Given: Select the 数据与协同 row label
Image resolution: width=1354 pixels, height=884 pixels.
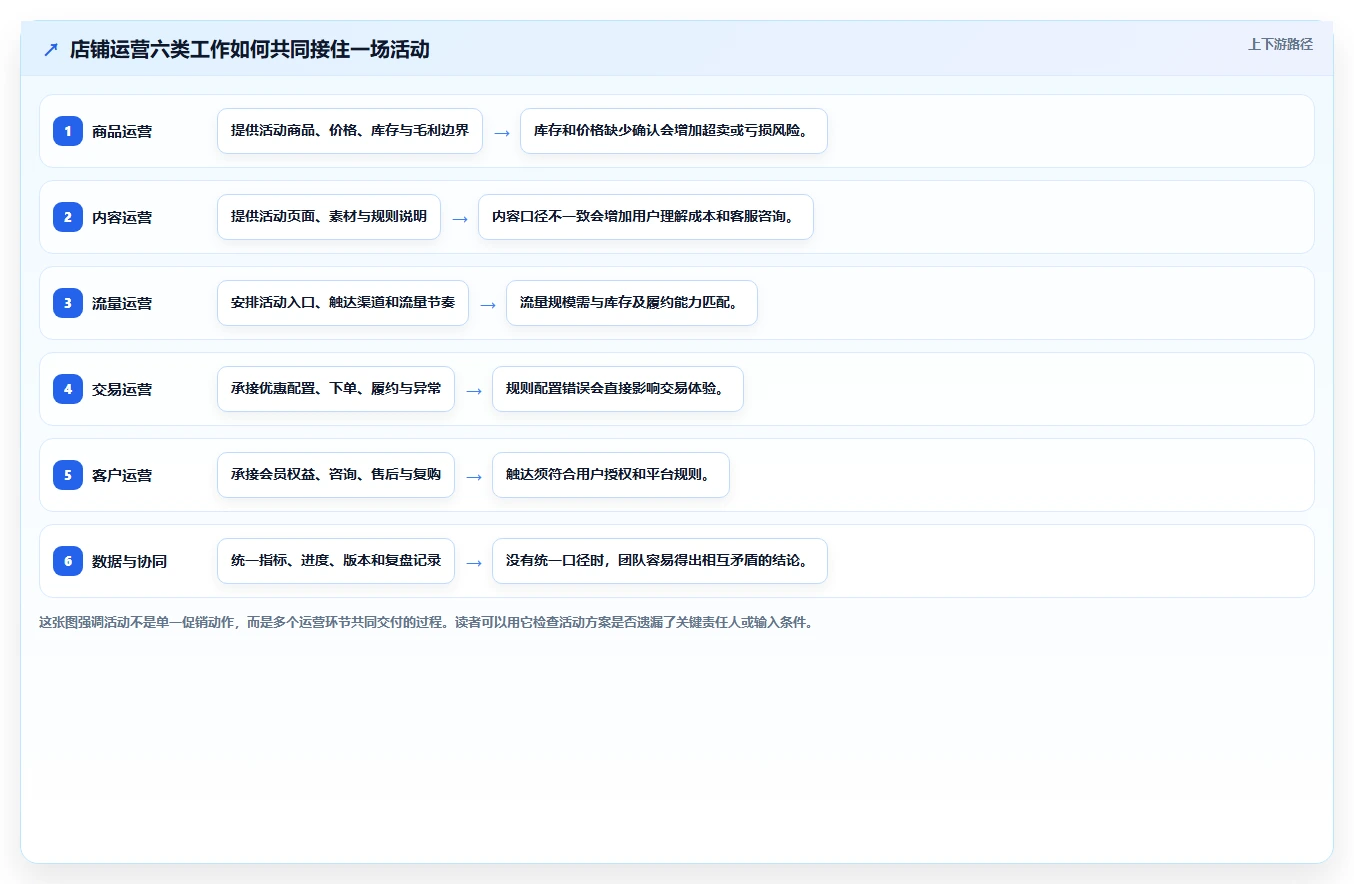Looking at the screenshot, I should click(130, 561).
